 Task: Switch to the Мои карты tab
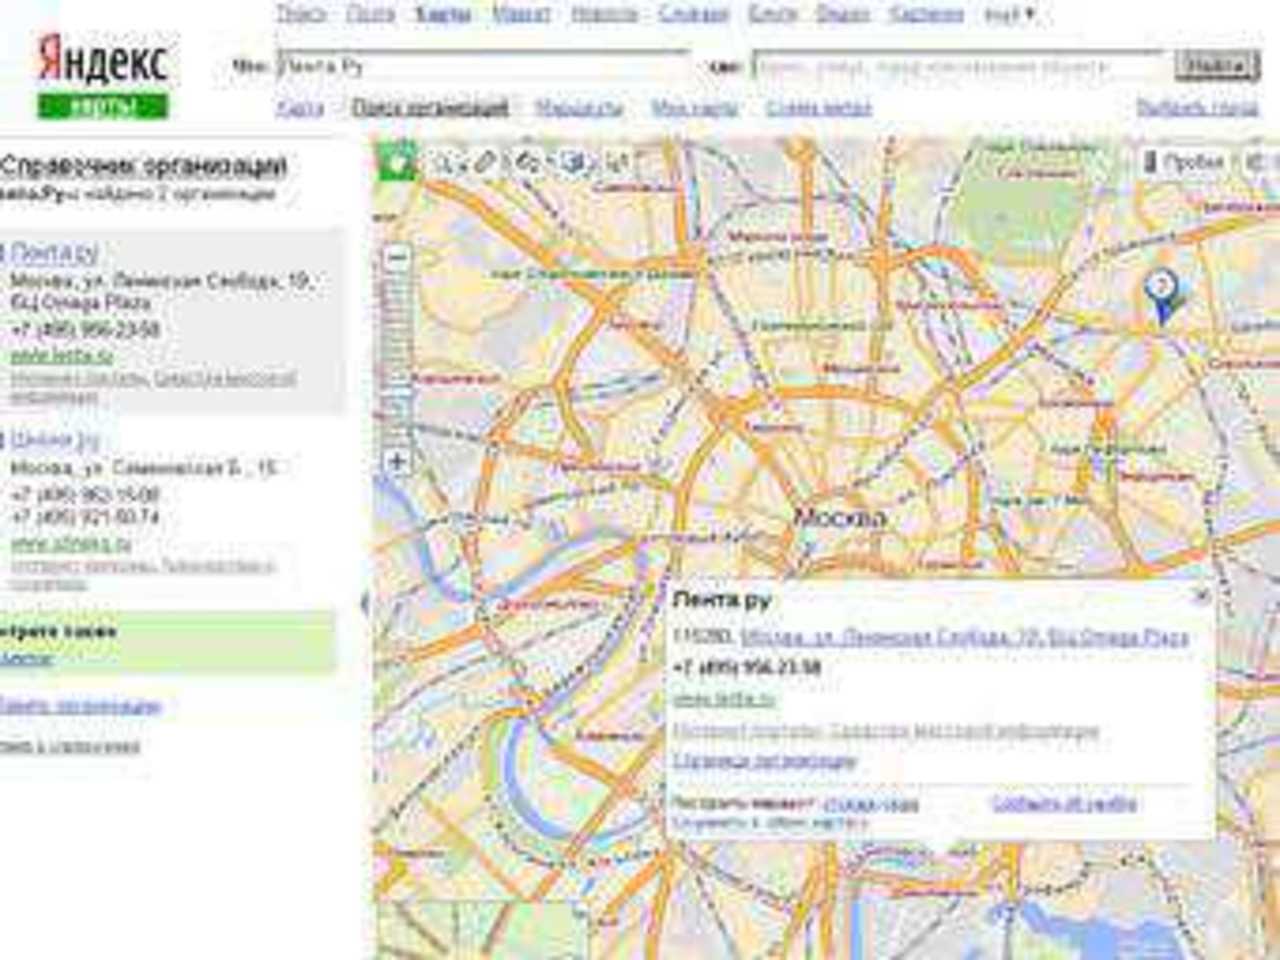695,107
